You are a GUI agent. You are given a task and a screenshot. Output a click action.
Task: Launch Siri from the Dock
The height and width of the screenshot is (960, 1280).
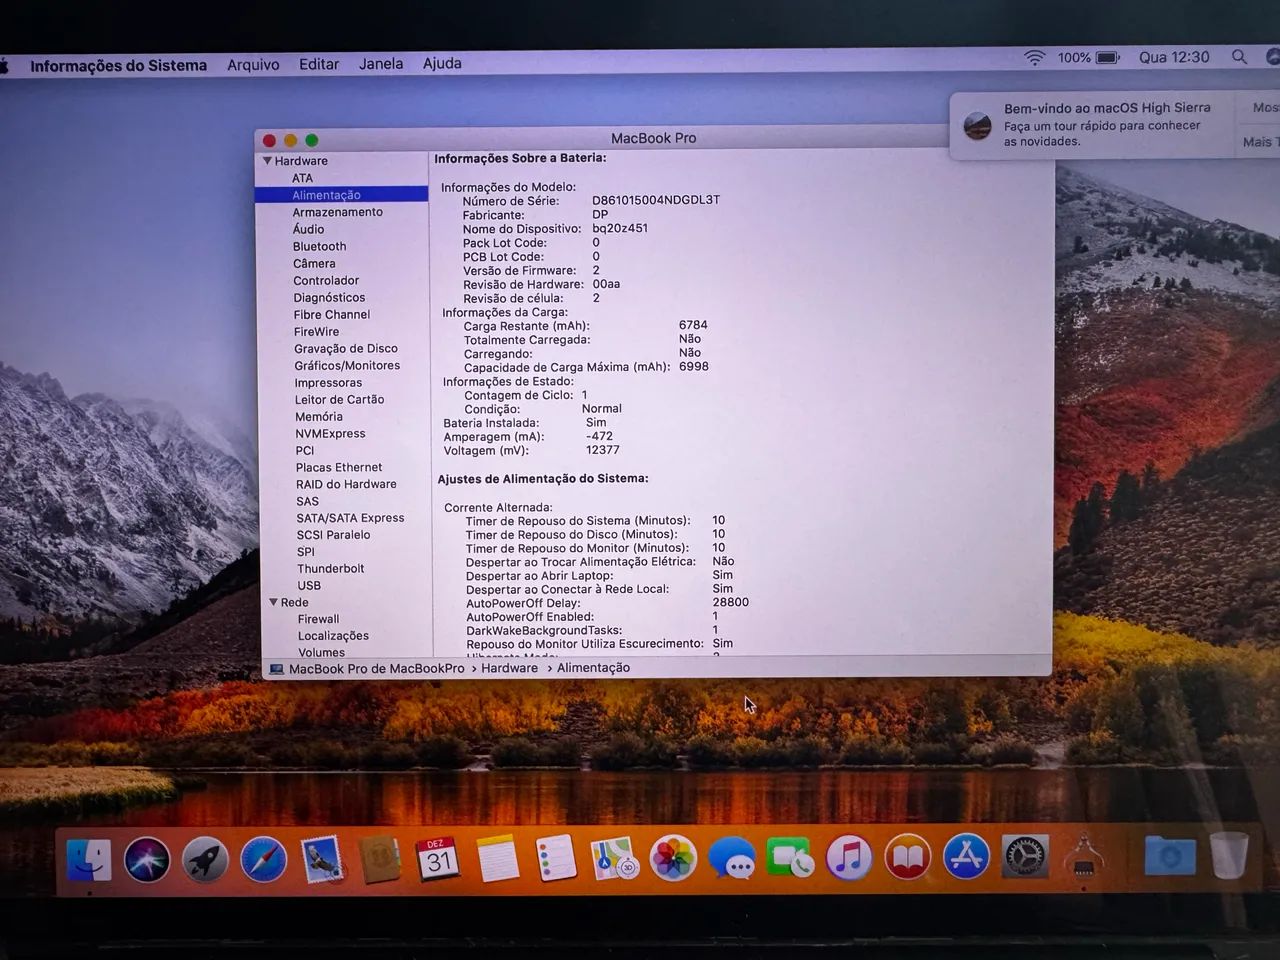pos(147,860)
